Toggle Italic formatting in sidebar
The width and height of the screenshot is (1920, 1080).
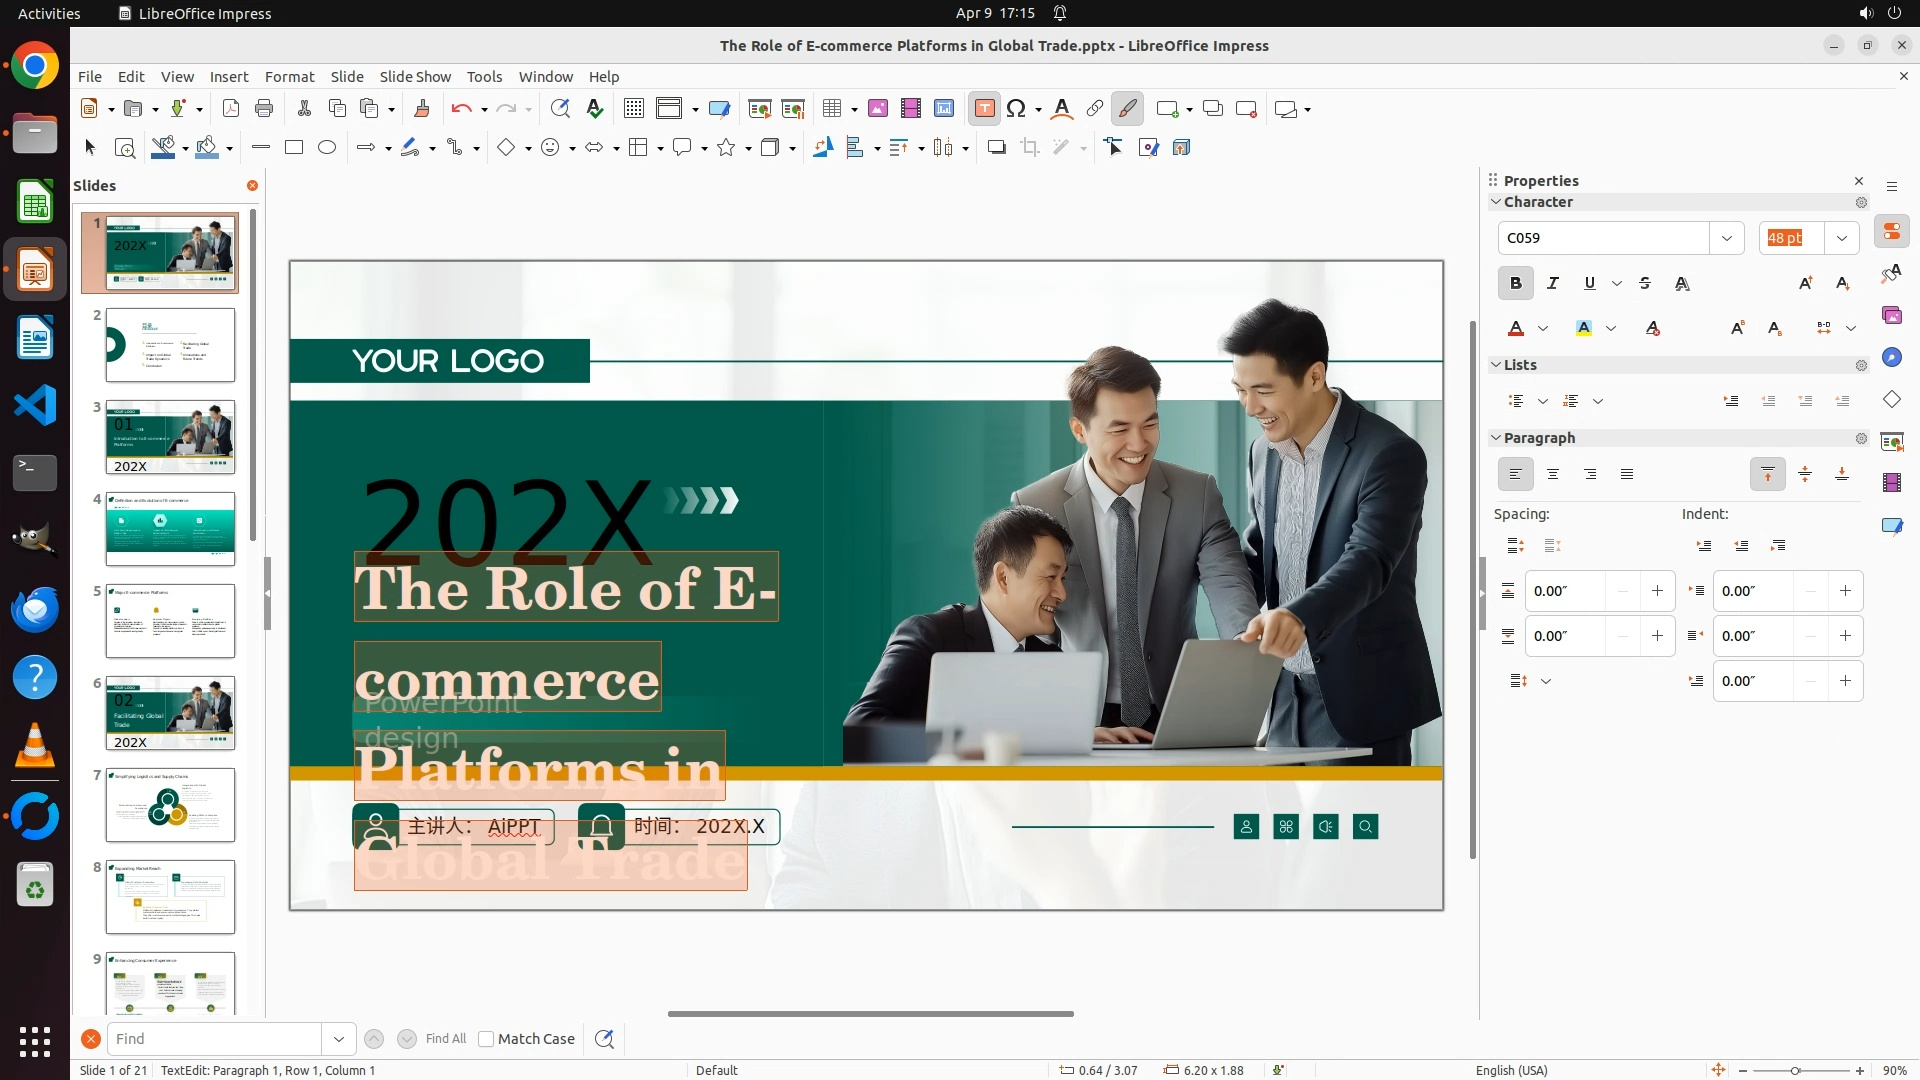(1552, 284)
